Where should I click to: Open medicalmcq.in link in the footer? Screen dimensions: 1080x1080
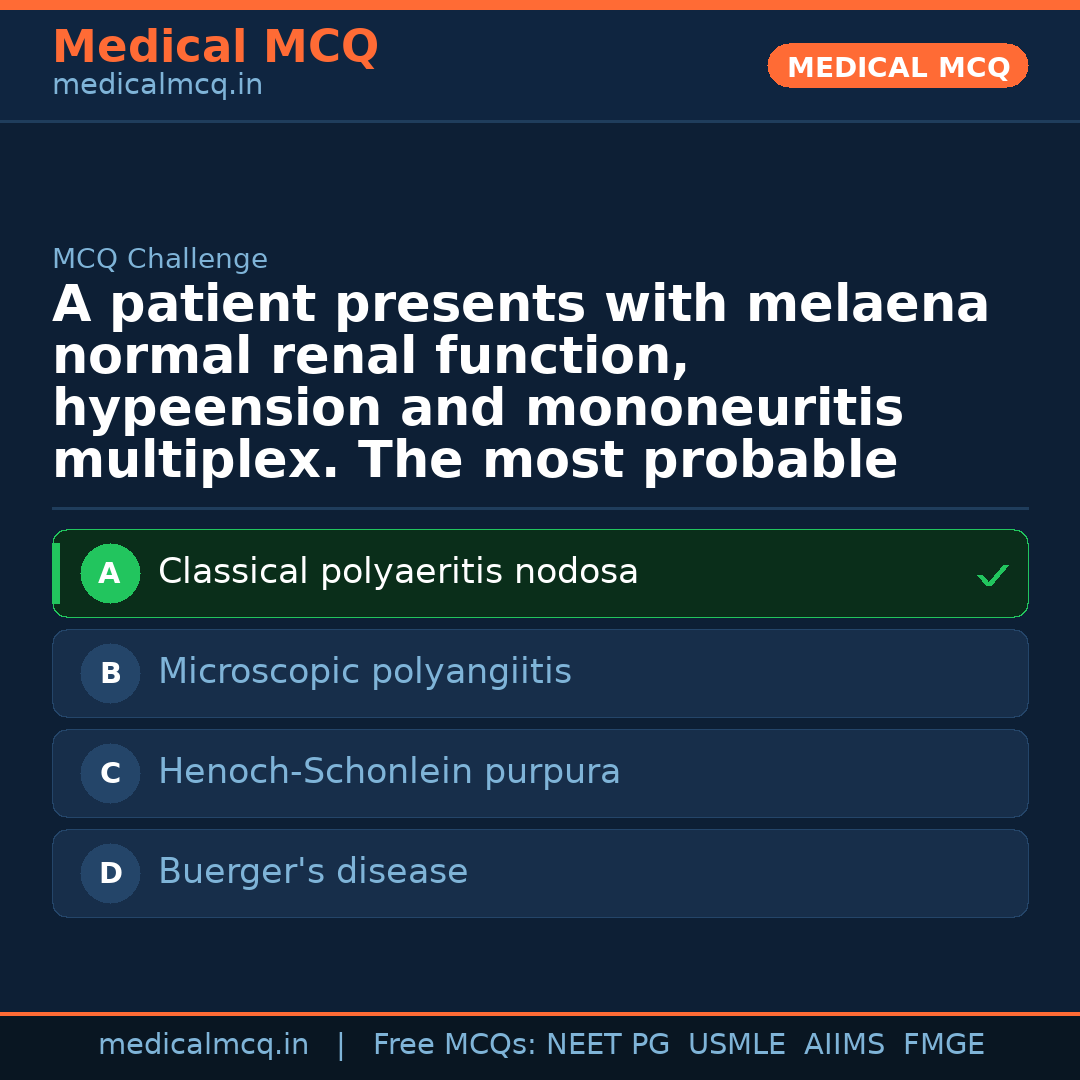[203, 1045]
